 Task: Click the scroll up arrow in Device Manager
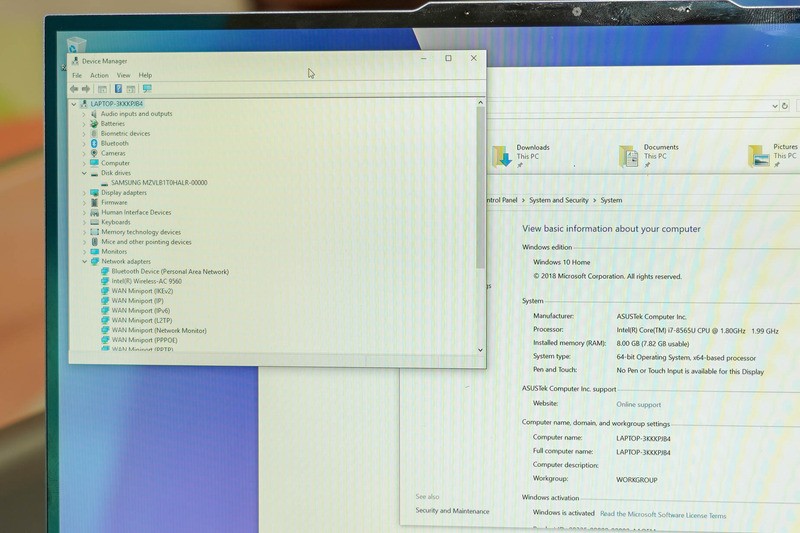tap(480, 103)
